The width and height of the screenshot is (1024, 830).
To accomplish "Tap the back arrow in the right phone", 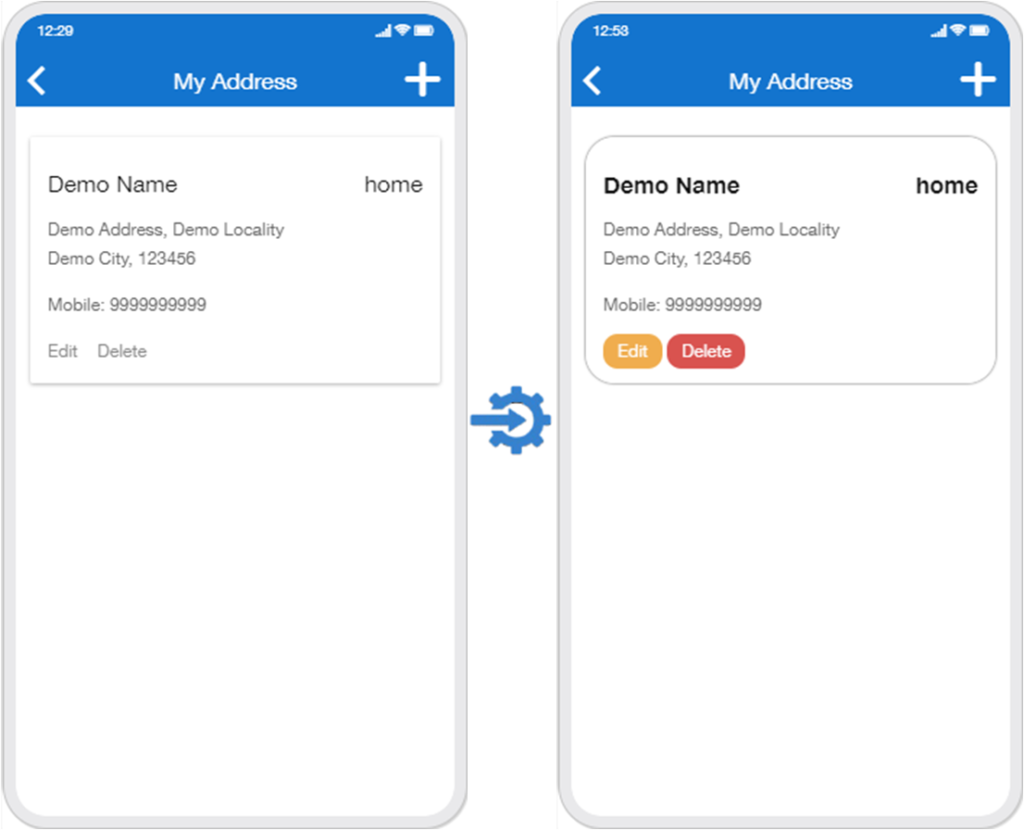I will [x=592, y=81].
